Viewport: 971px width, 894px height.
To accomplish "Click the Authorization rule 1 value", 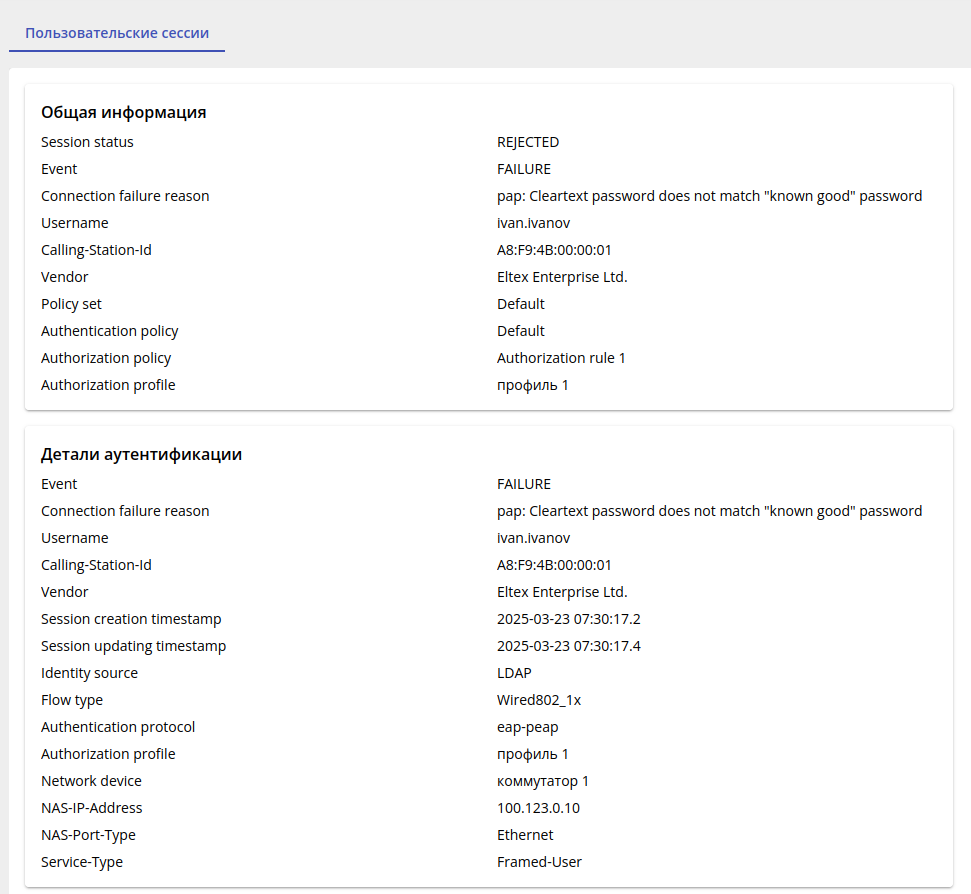I will (561, 358).
